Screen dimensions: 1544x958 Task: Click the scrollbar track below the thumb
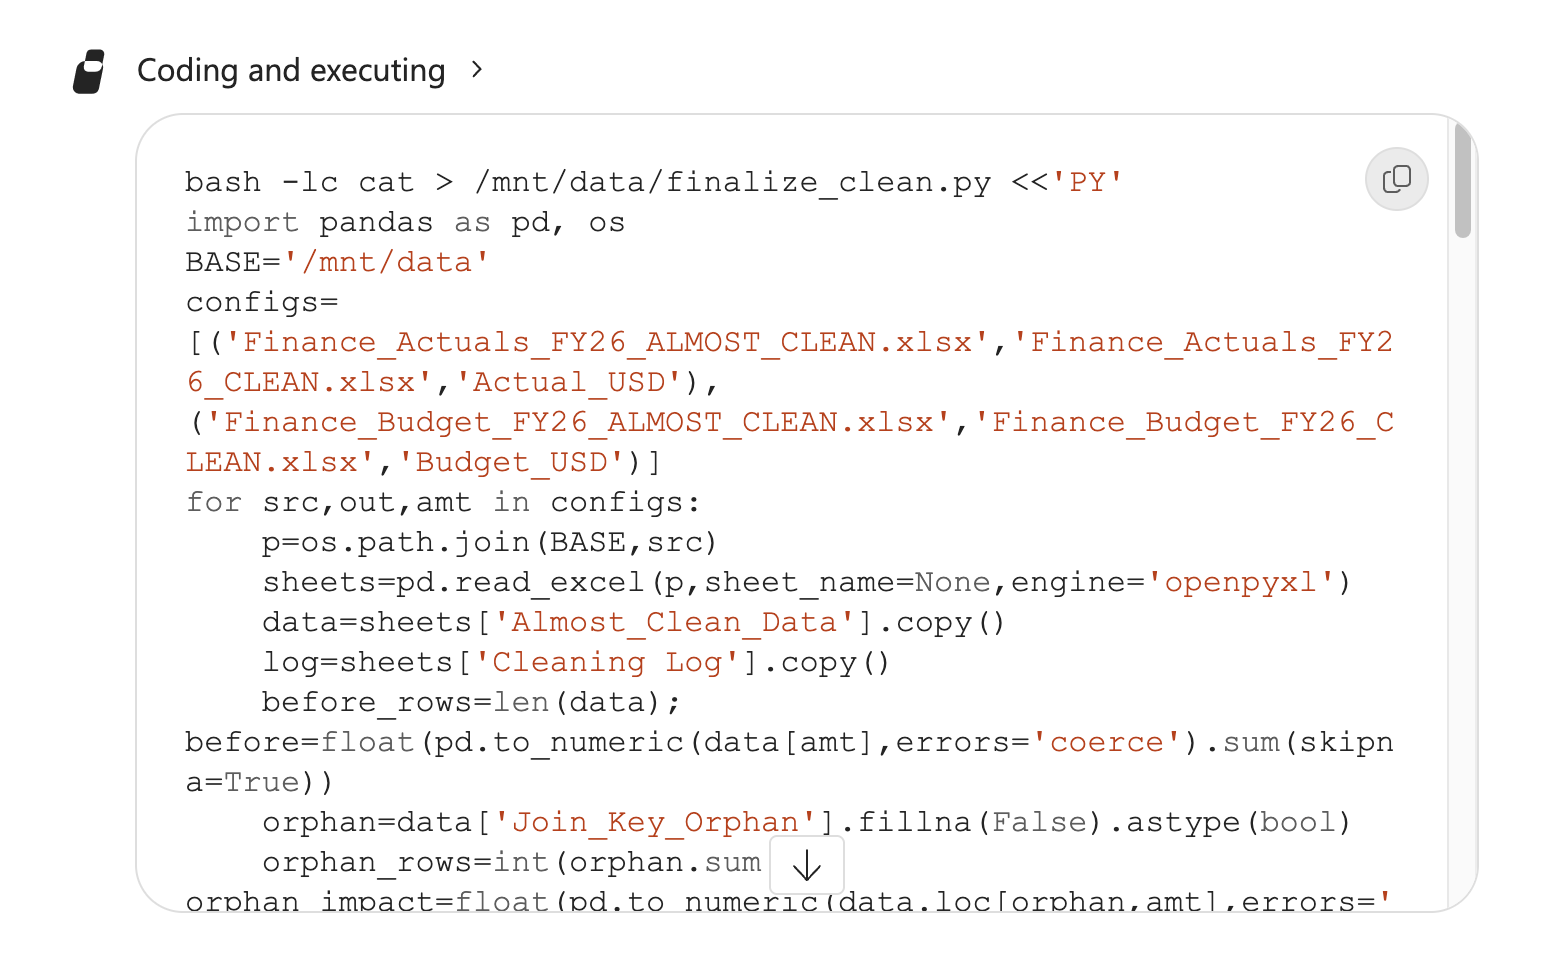point(1462,570)
